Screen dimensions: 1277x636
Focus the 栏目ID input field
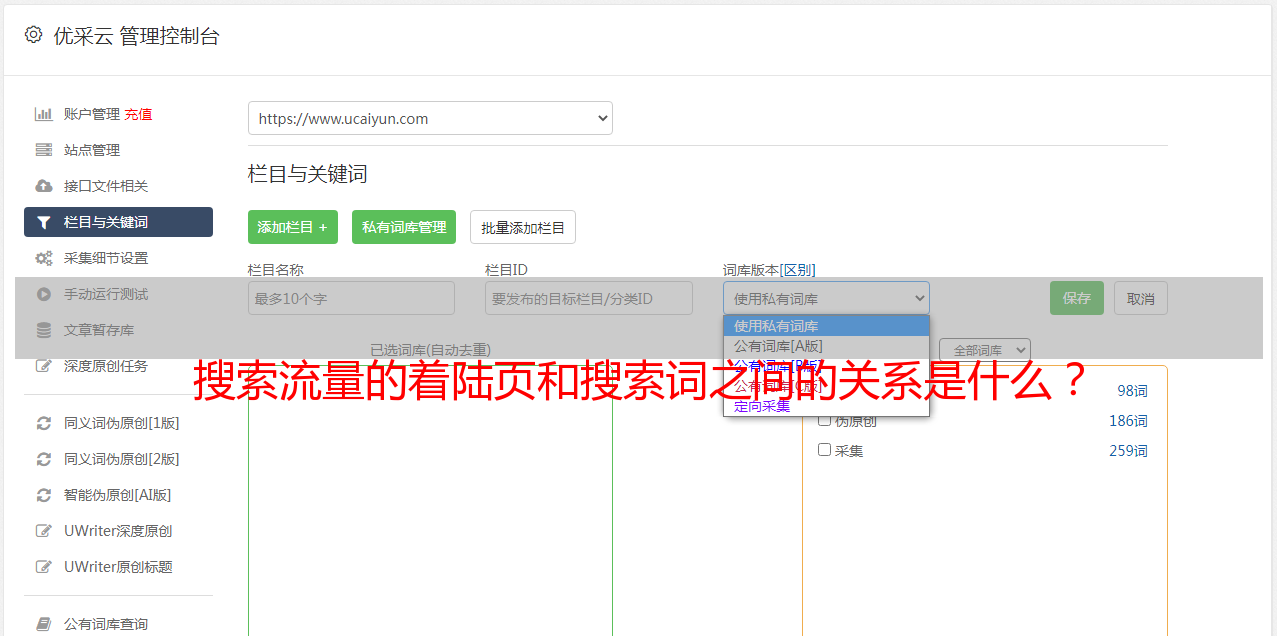pos(589,298)
